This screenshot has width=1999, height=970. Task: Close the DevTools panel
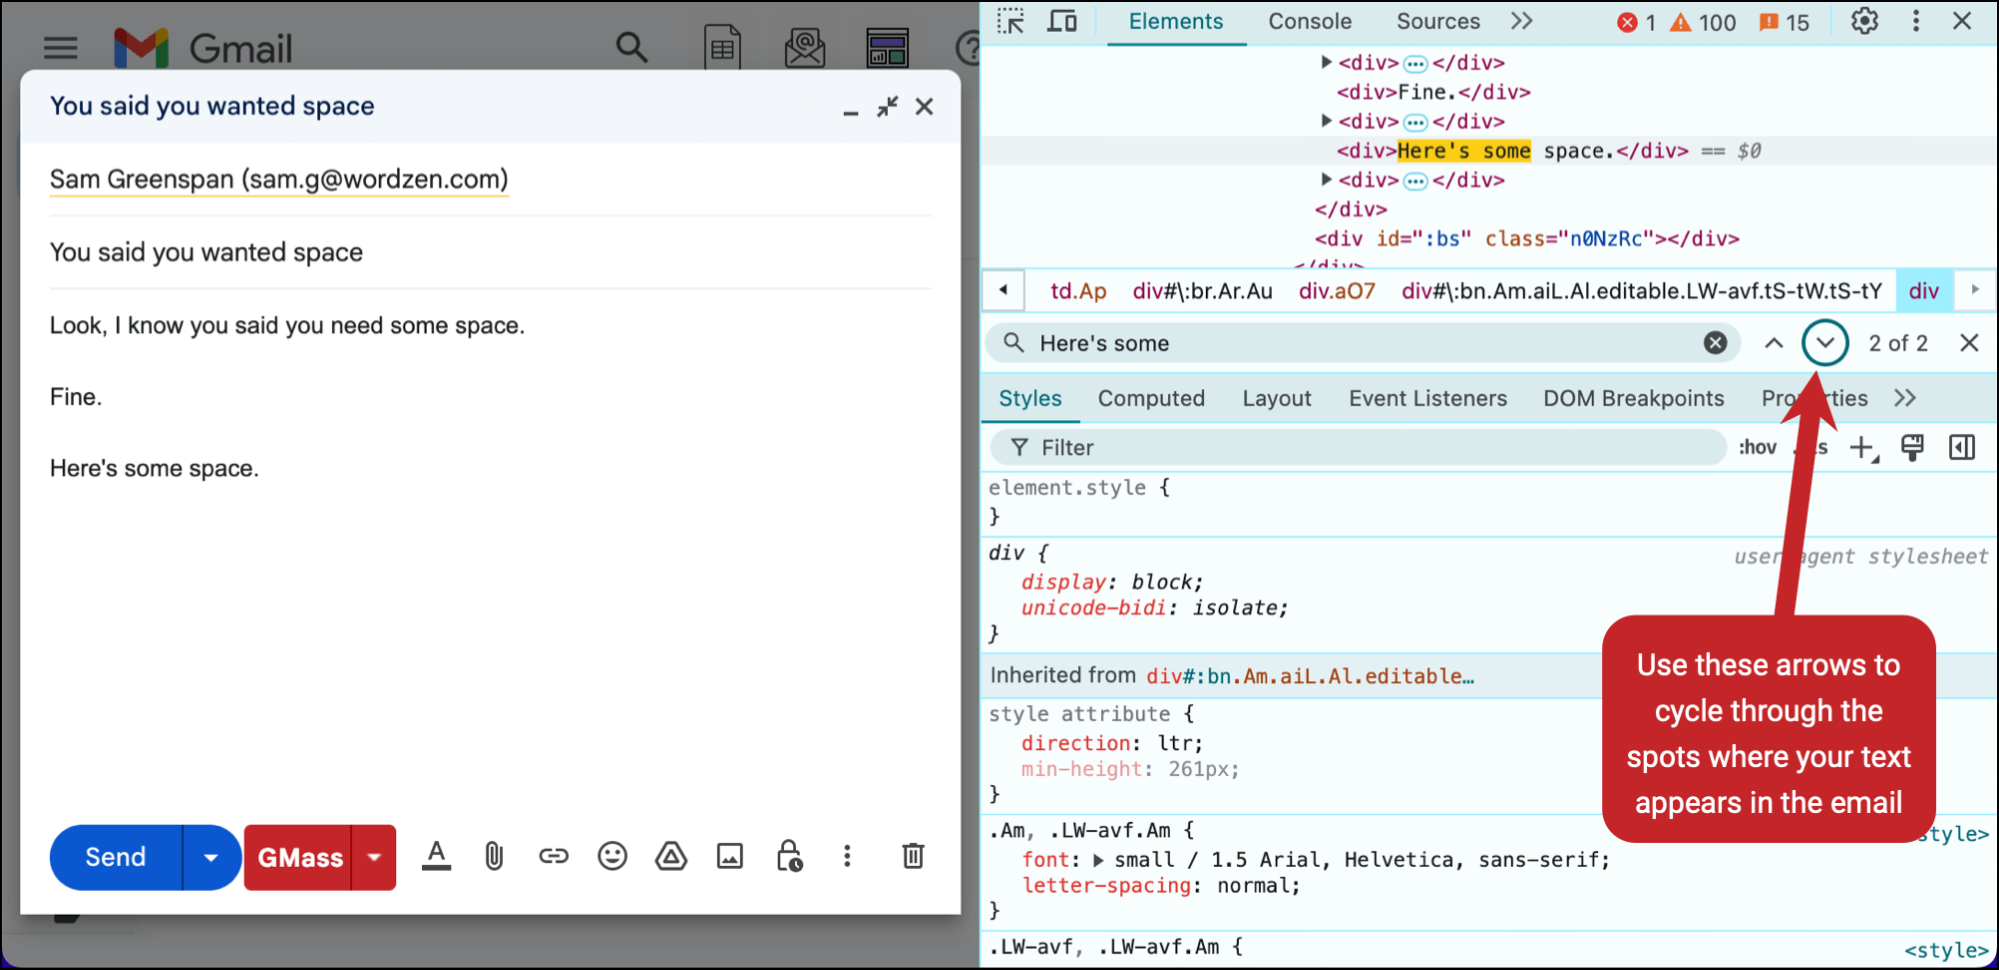(x=1962, y=21)
